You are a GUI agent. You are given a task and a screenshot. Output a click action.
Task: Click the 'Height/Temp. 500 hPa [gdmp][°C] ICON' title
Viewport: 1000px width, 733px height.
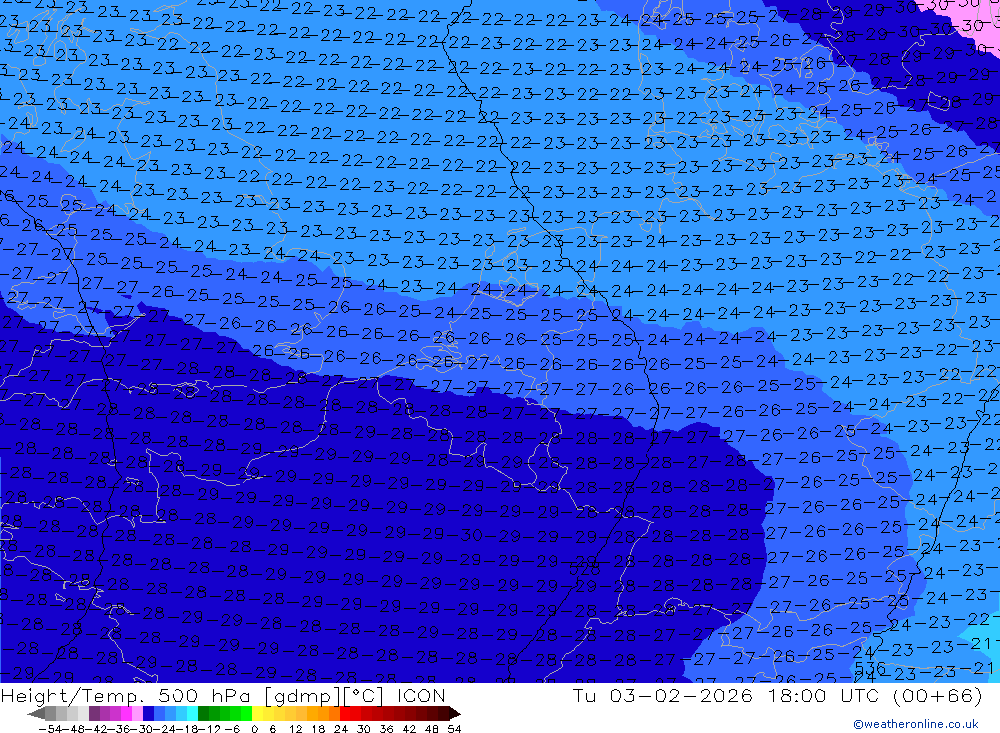coord(223,695)
